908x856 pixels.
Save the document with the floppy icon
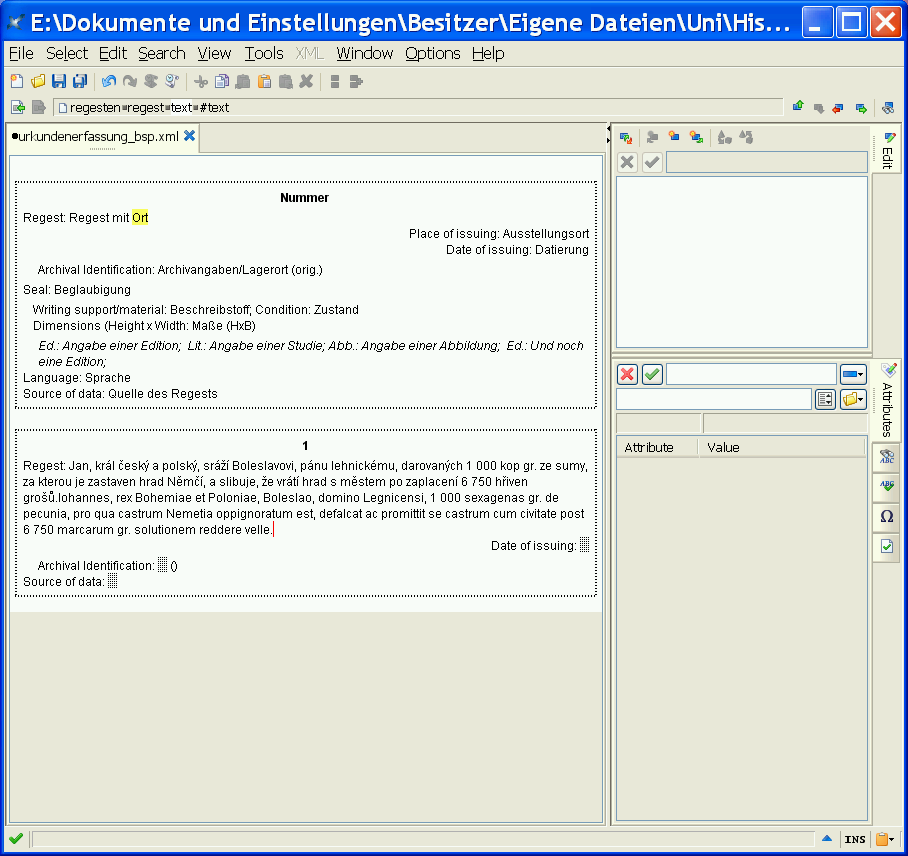coord(59,82)
